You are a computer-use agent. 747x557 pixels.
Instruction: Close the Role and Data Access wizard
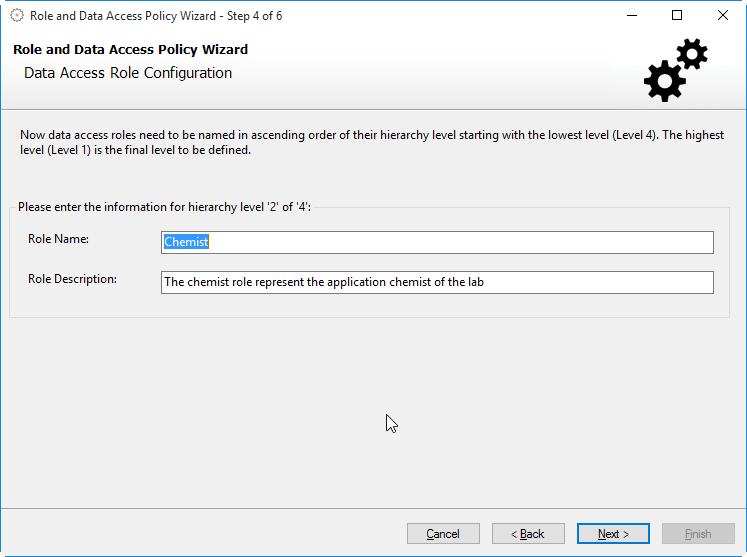(723, 15)
